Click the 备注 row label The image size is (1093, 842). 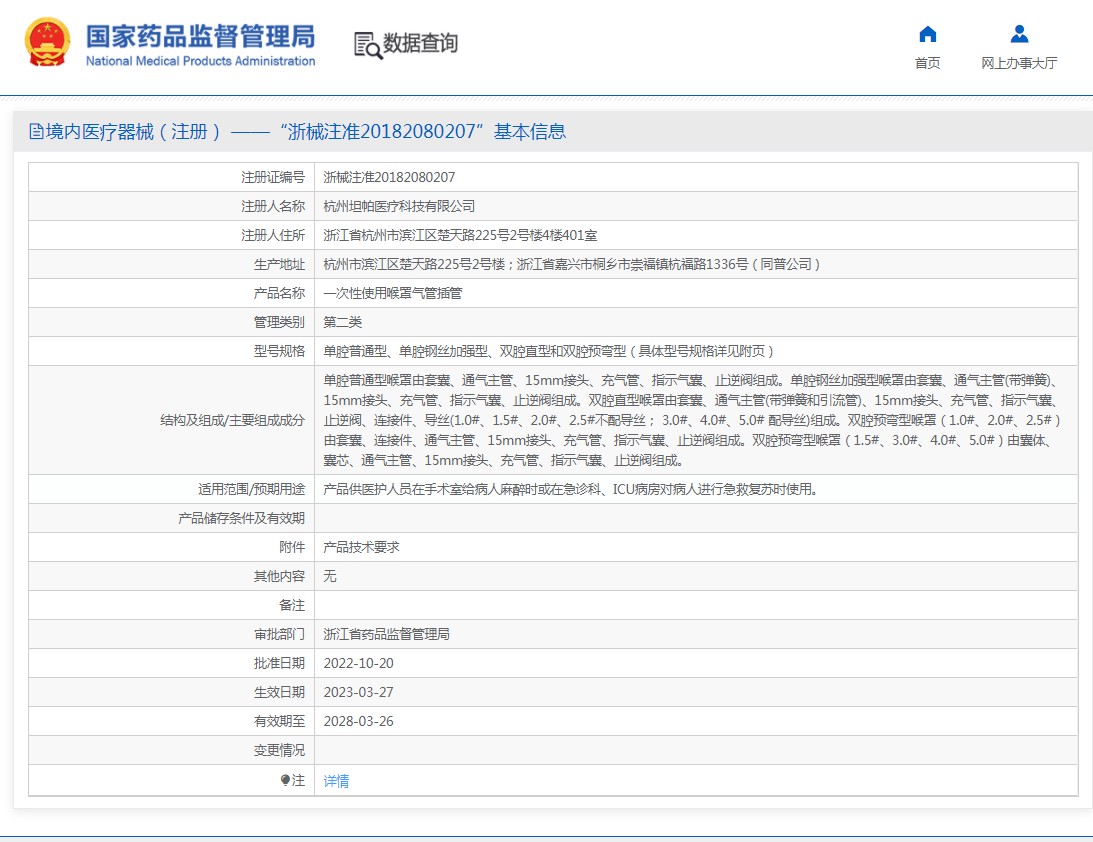(292, 605)
